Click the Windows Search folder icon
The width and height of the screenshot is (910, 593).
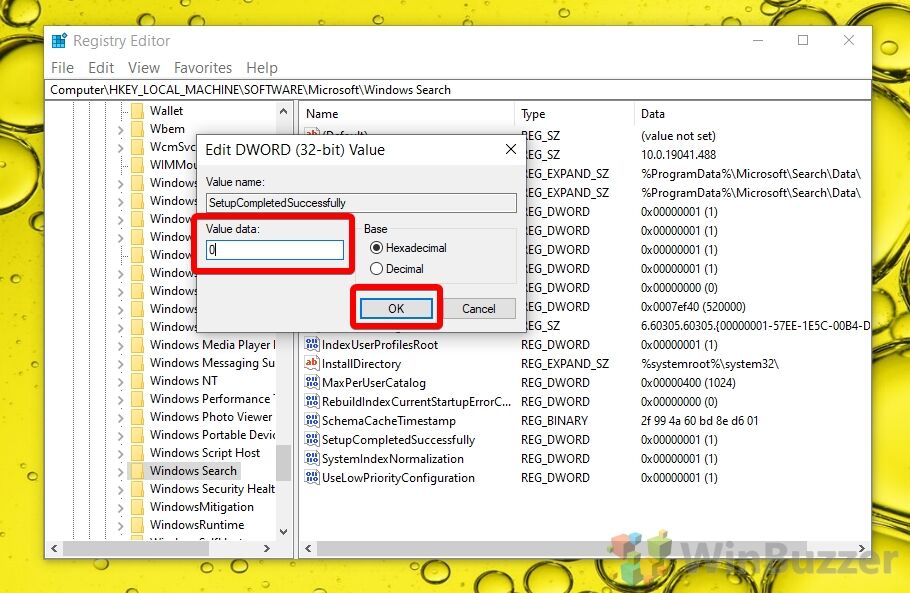(137, 471)
